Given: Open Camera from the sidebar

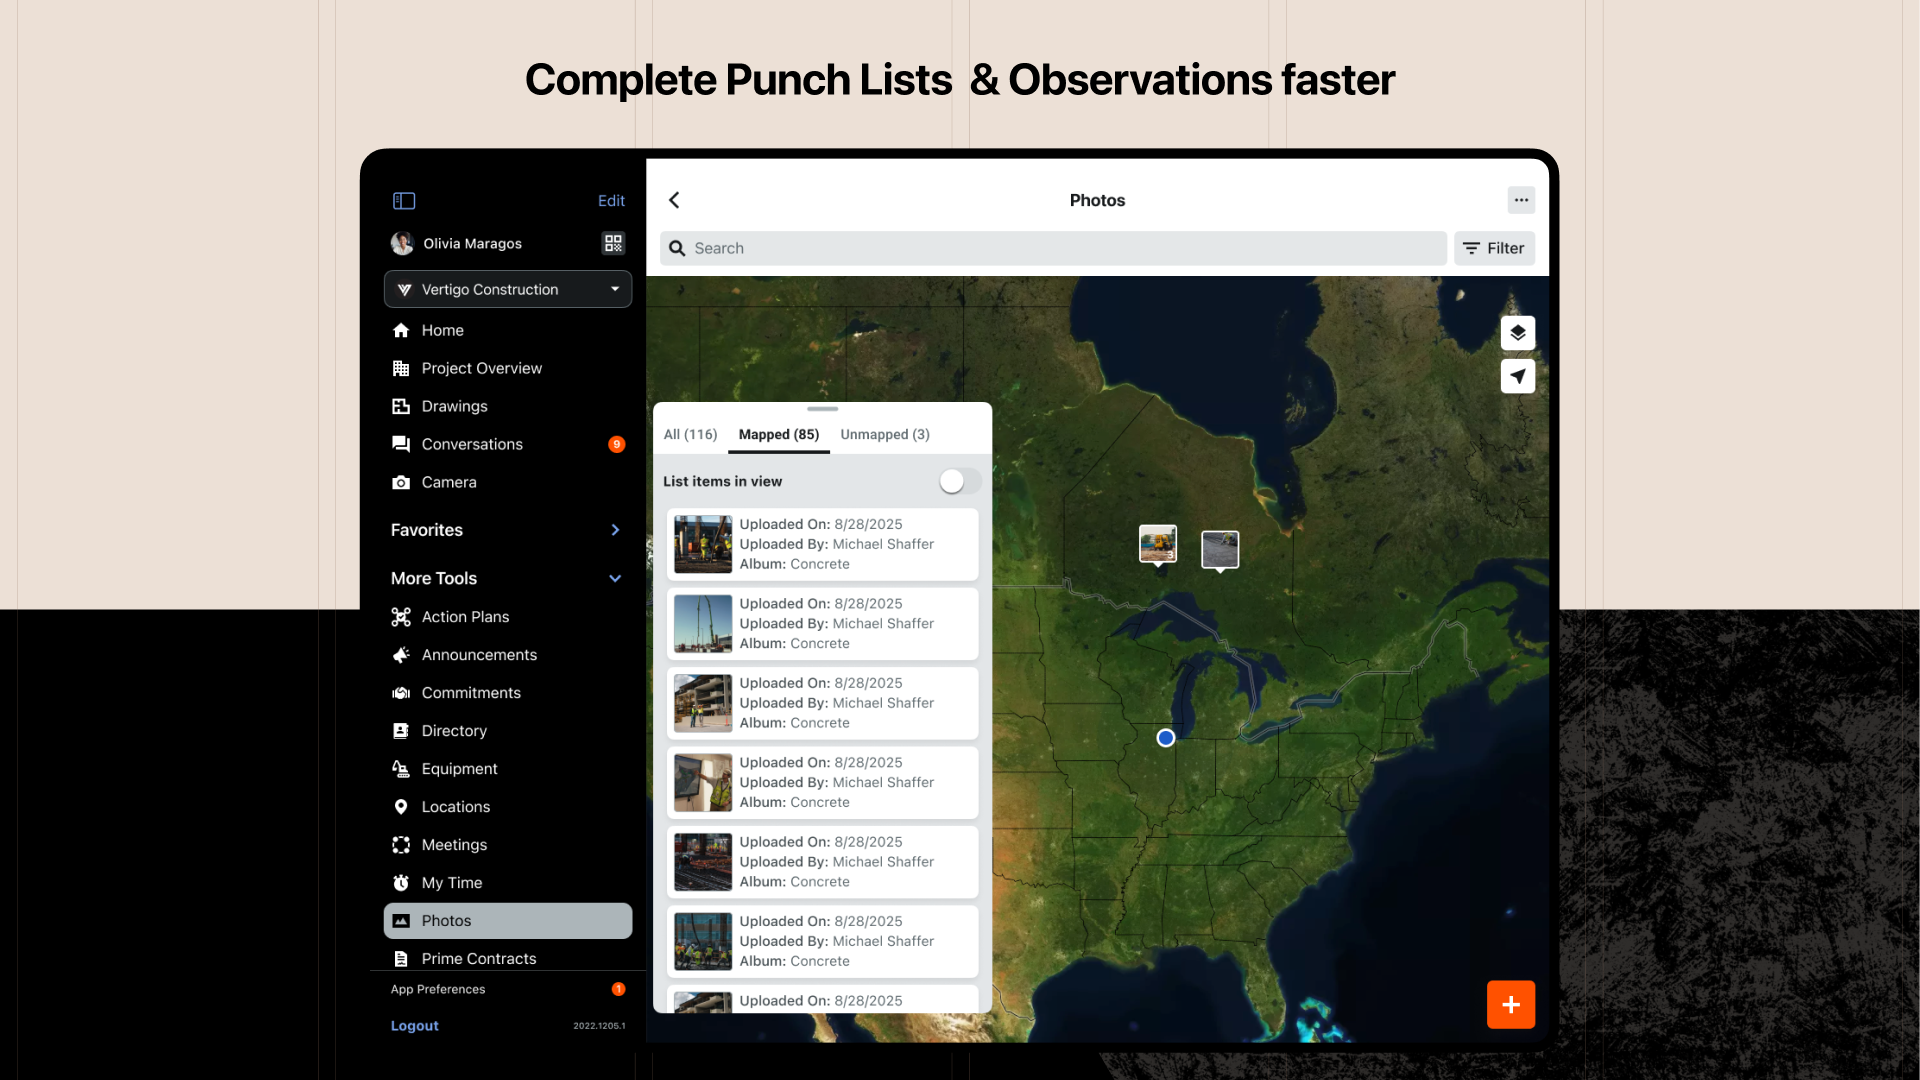Looking at the screenshot, I should click(x=448, y=482).
